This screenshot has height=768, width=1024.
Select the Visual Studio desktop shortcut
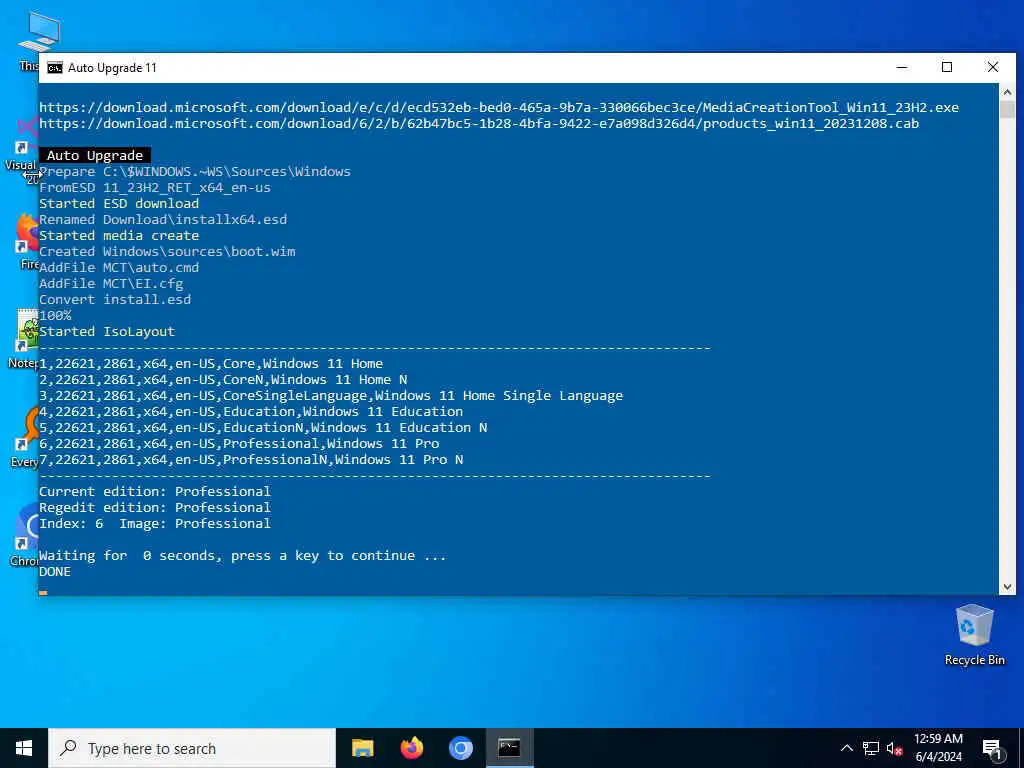click(x=22, y=149)
